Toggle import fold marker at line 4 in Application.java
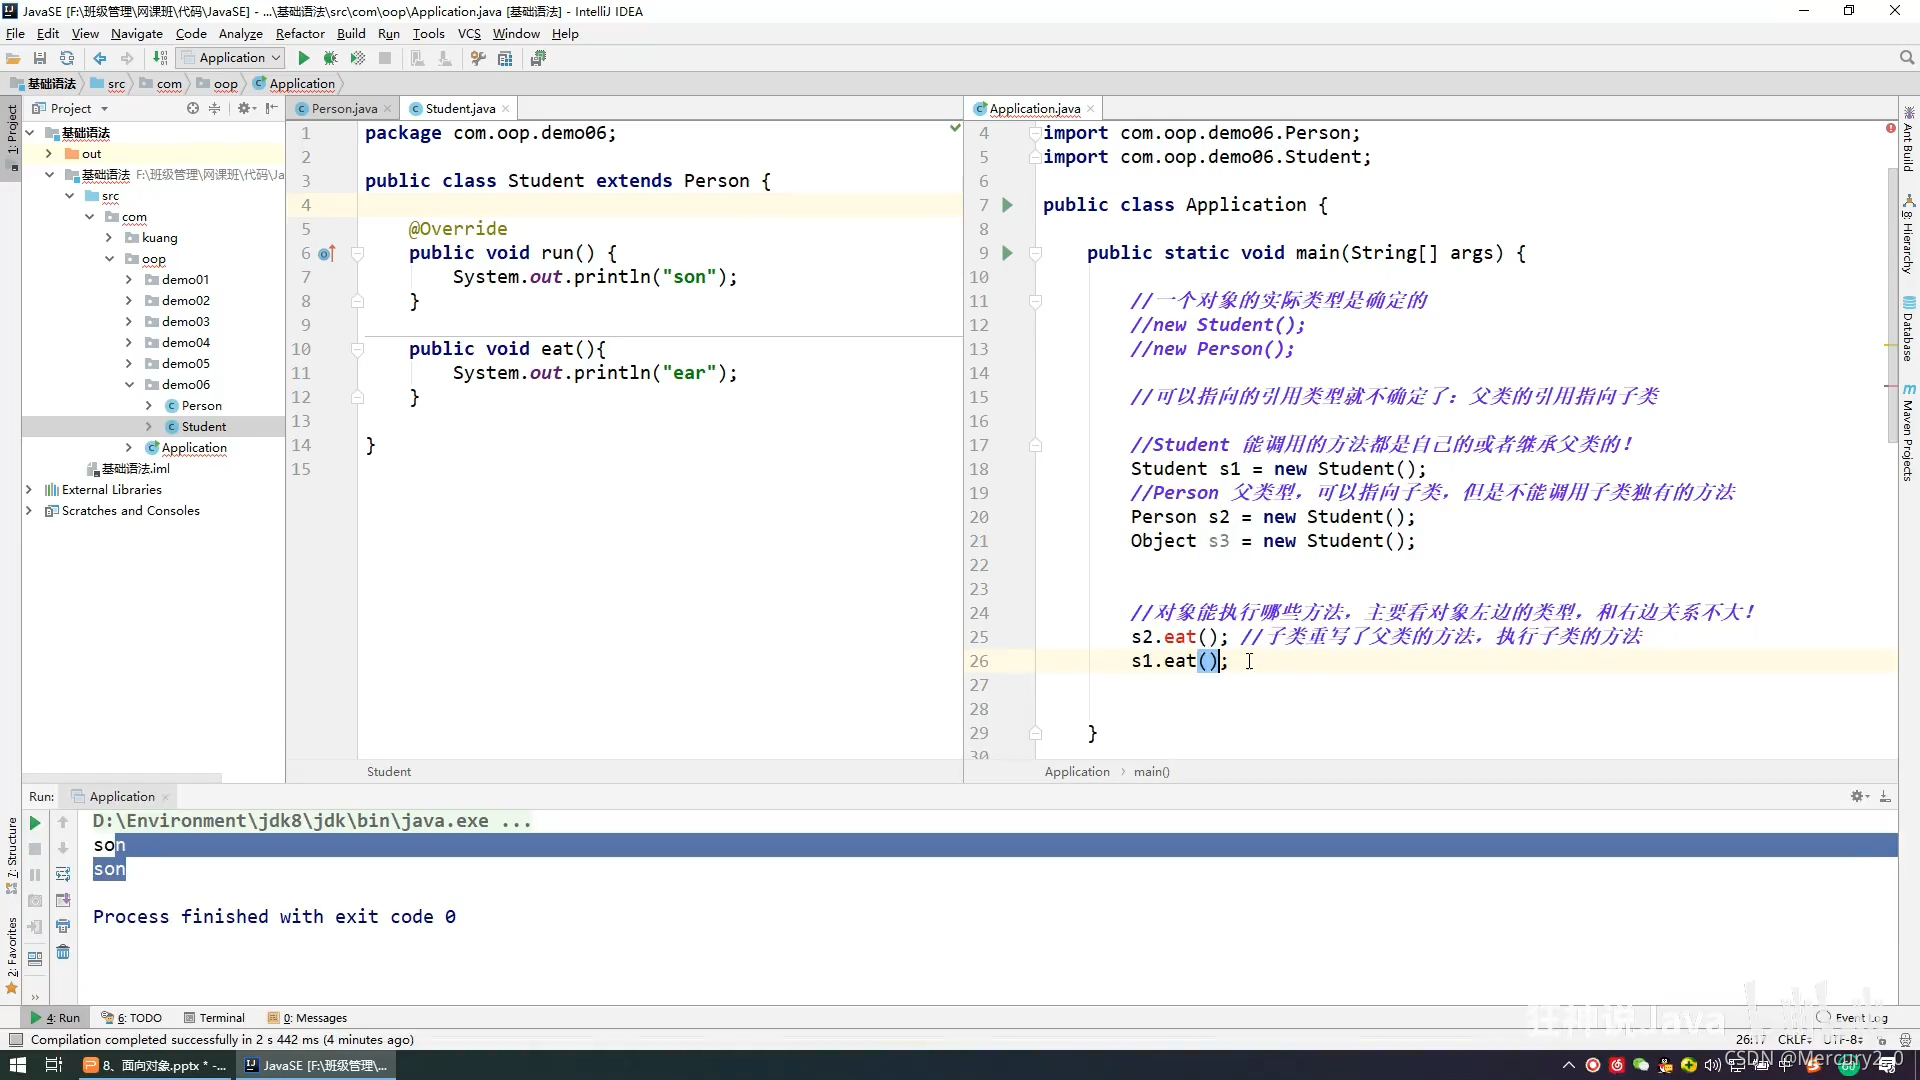1920x1080 pixels. coord(1036,133)
